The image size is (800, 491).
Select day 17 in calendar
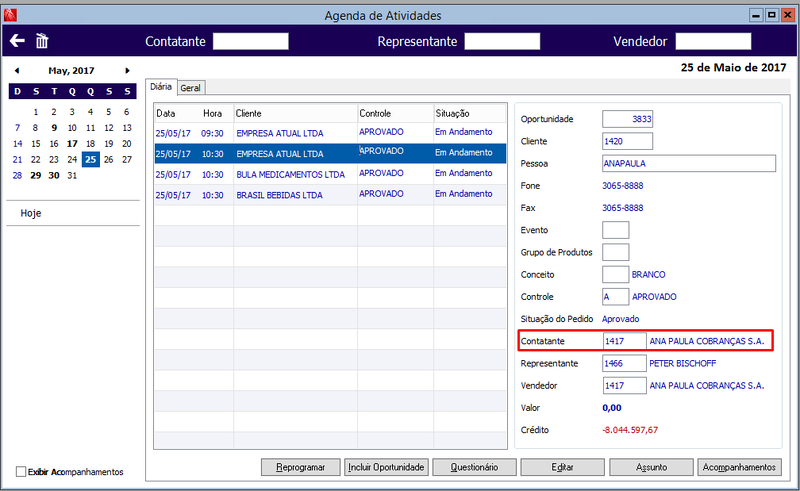(x=72, y=143)
